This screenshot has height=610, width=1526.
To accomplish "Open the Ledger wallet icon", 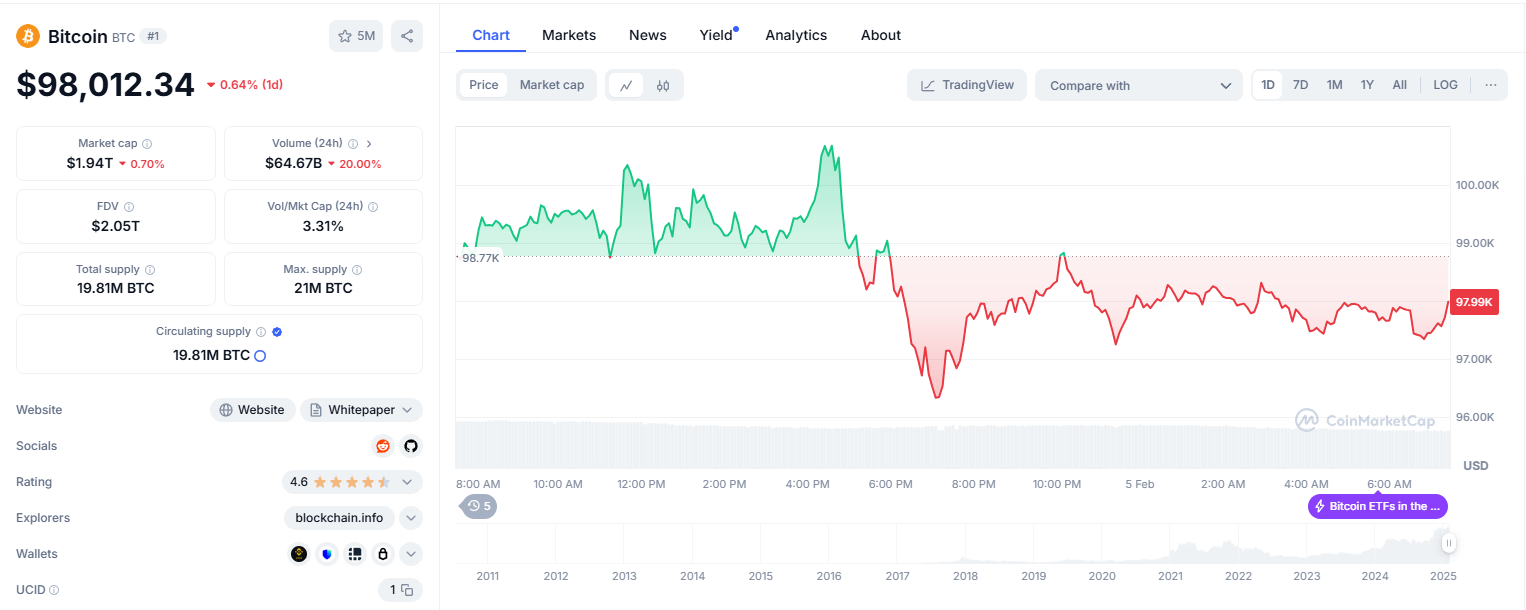I will [x=354, y=554].
